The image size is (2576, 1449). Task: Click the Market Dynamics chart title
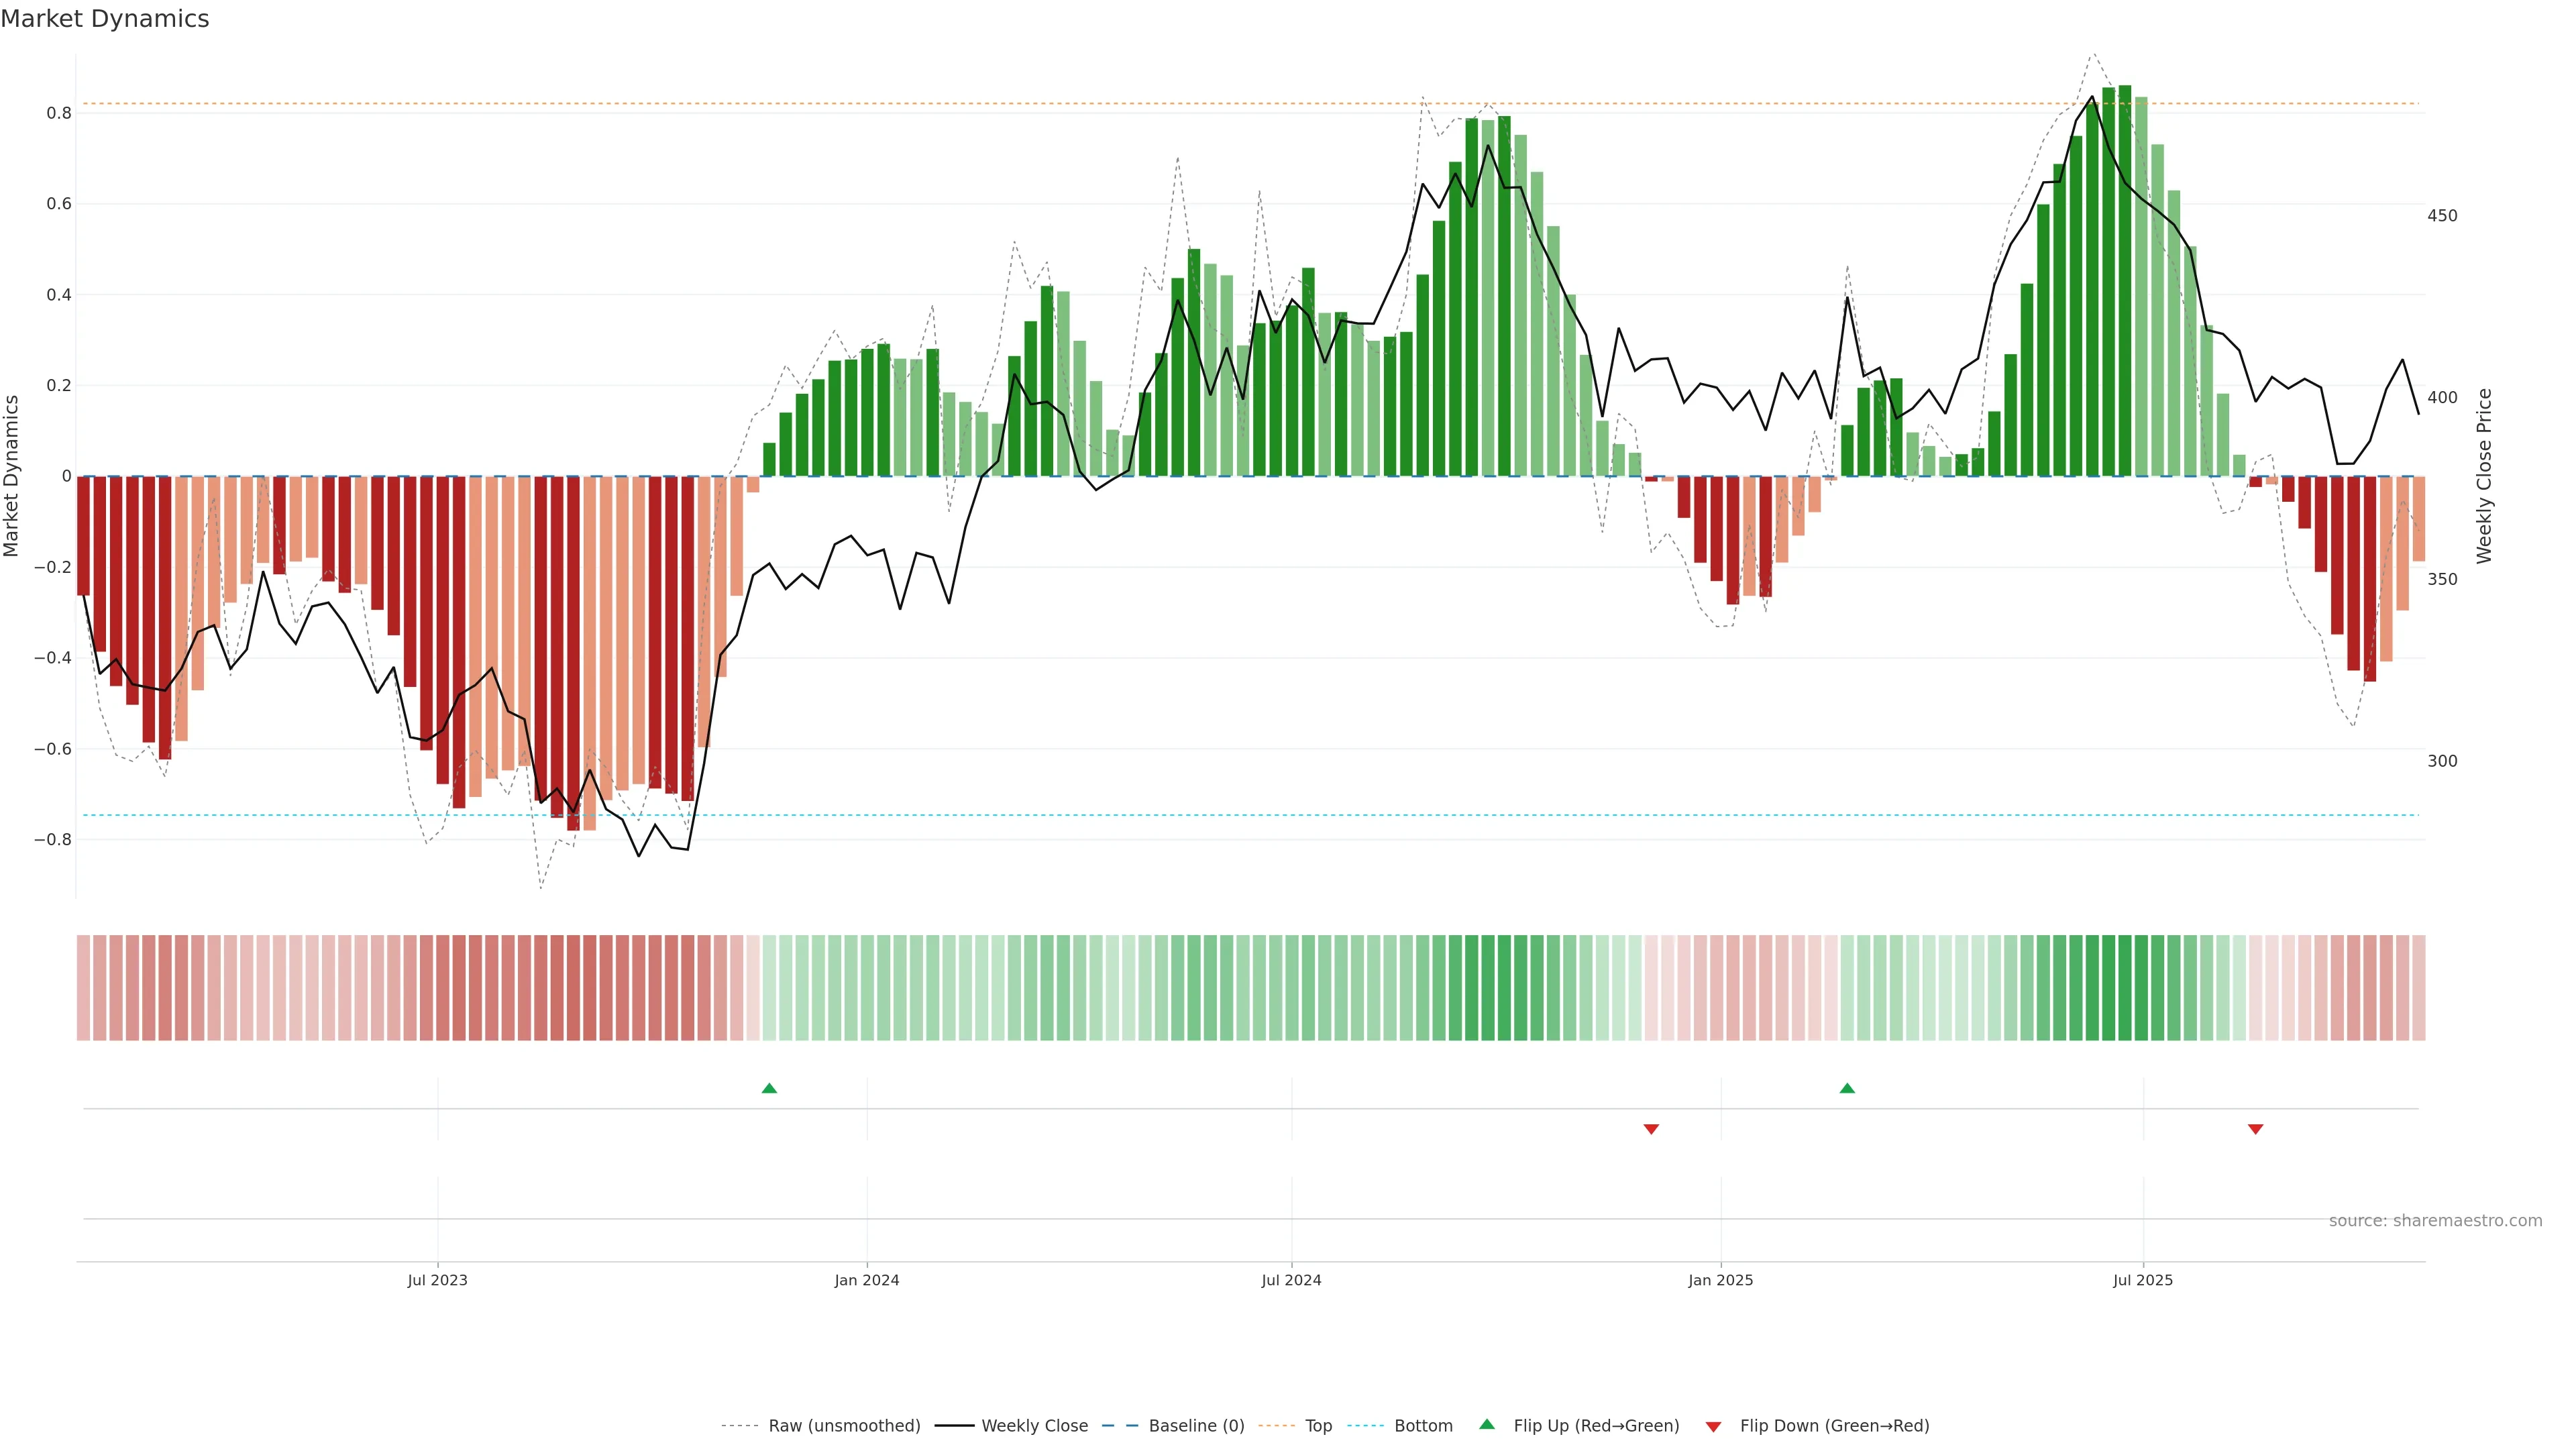coord(105,19)
